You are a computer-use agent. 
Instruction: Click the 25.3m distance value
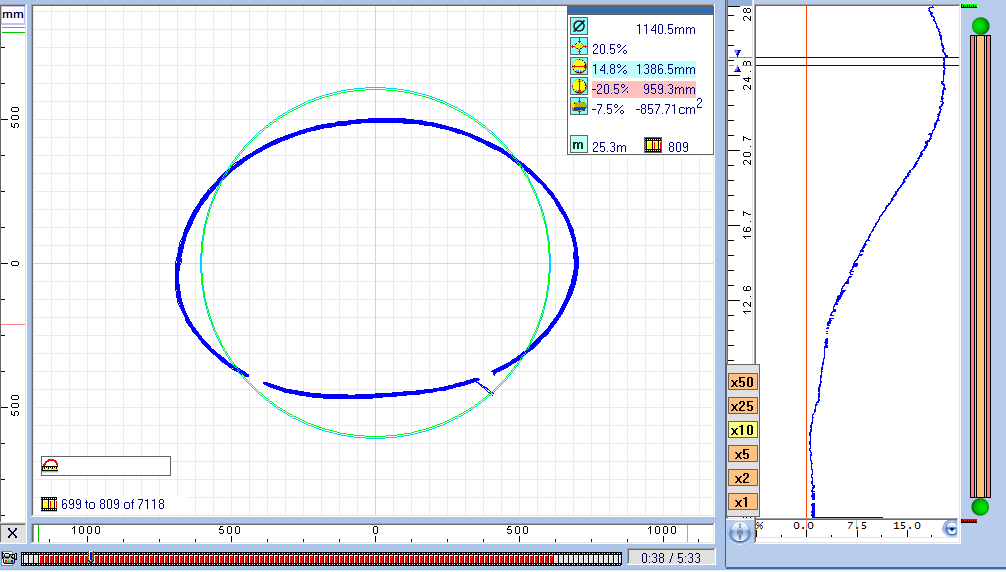(609, 147)
